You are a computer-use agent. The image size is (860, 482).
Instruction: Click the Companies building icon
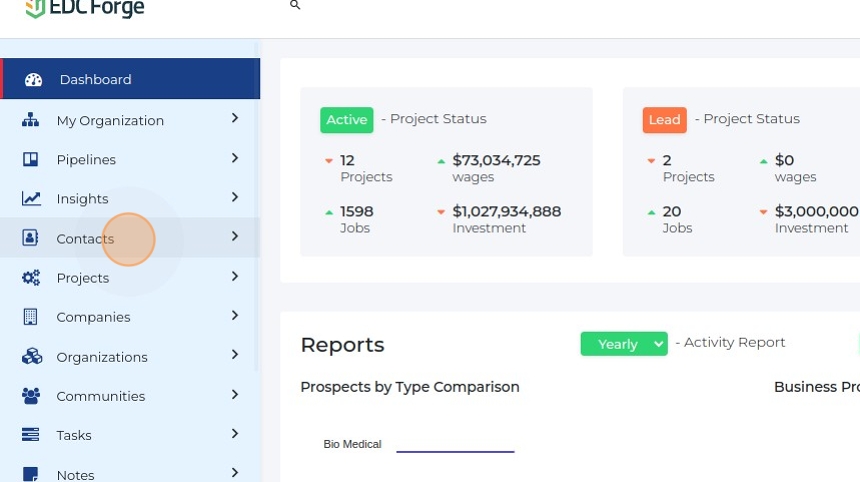pyautogui.click(x=30, y=316)
